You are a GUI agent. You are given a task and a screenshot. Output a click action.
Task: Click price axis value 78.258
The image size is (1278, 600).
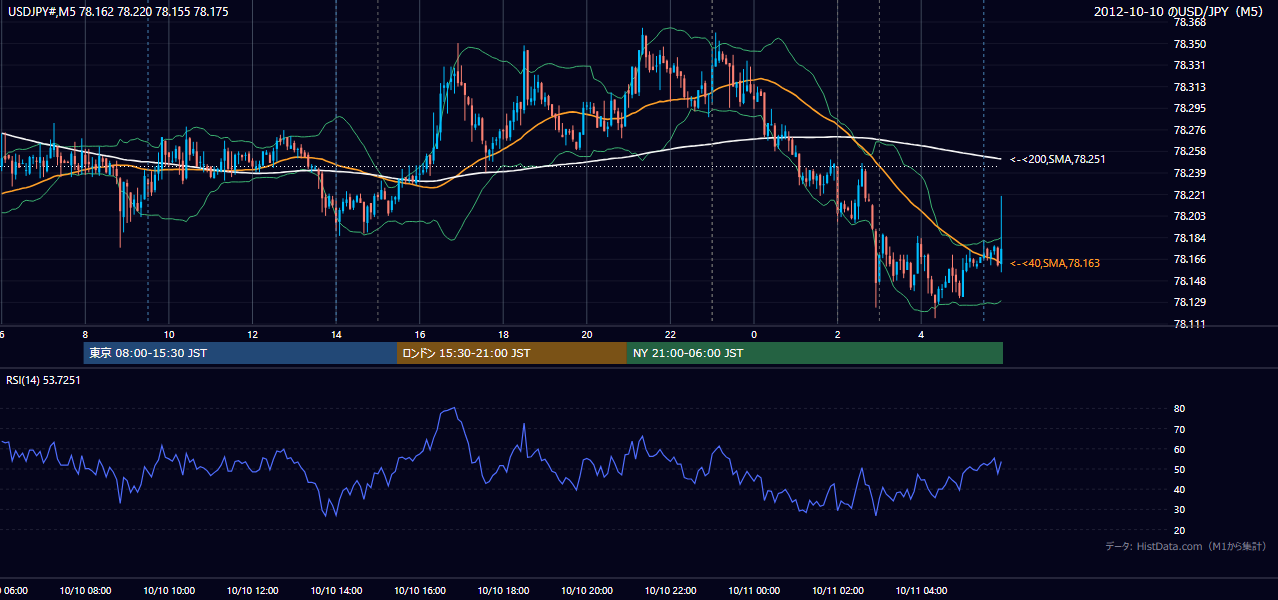pos(1190,151)
